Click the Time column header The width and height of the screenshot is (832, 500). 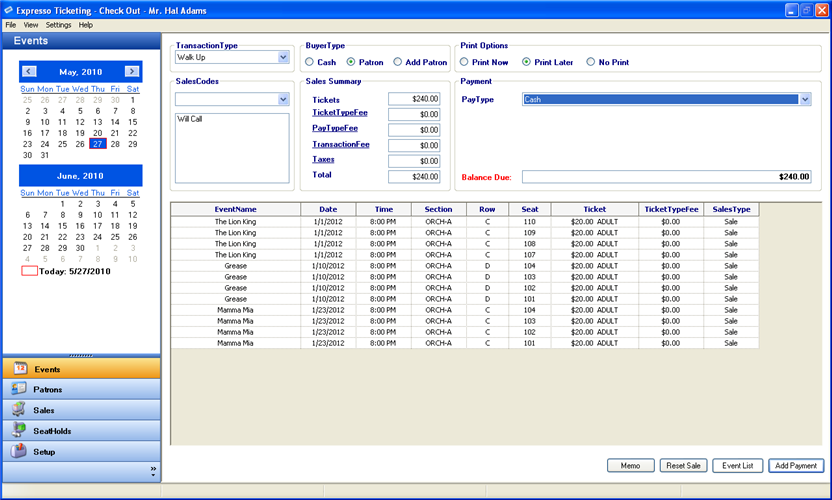click(x=384, y=209)
